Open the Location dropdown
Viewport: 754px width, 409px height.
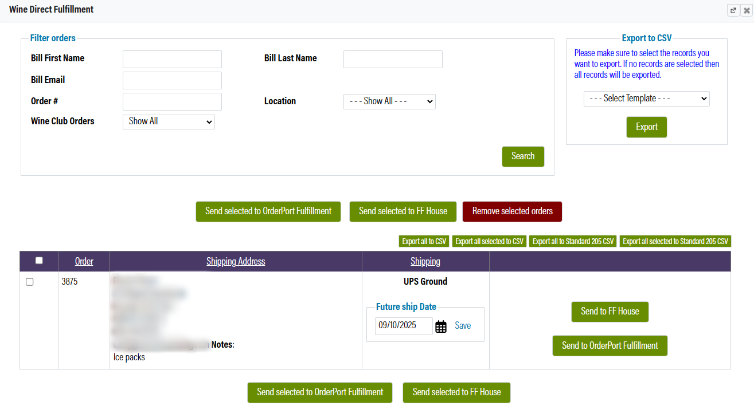click(x=390, y=101)
